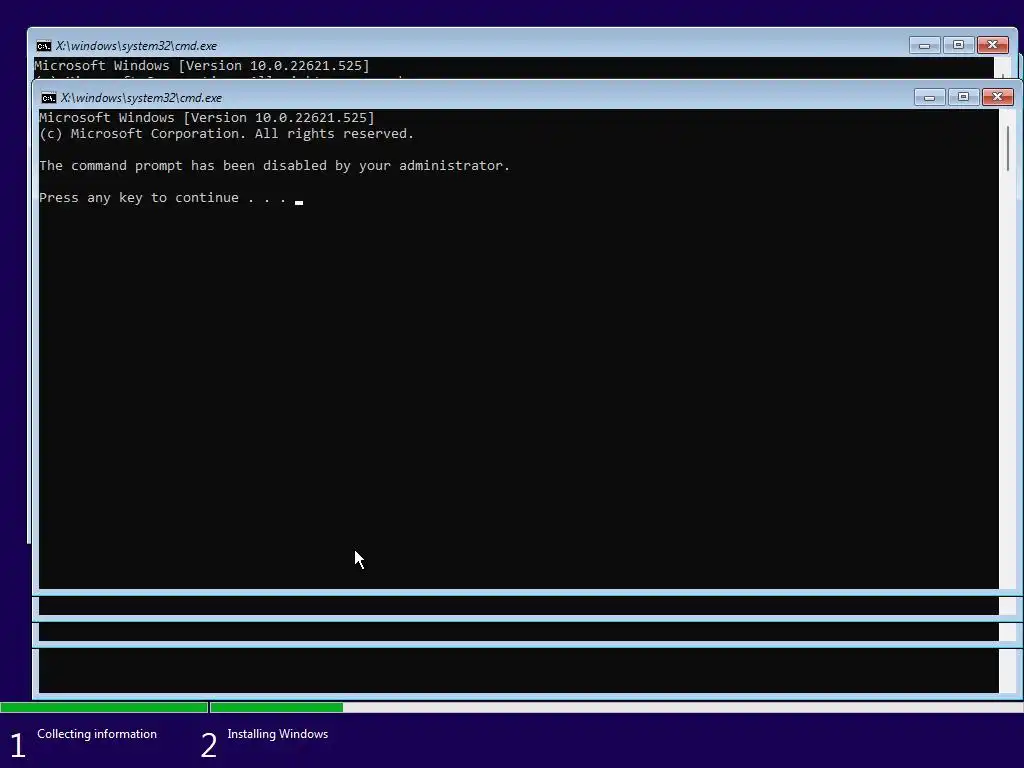Click the front window's vertical scrollbar thumb

click(x=1008, y=149)
